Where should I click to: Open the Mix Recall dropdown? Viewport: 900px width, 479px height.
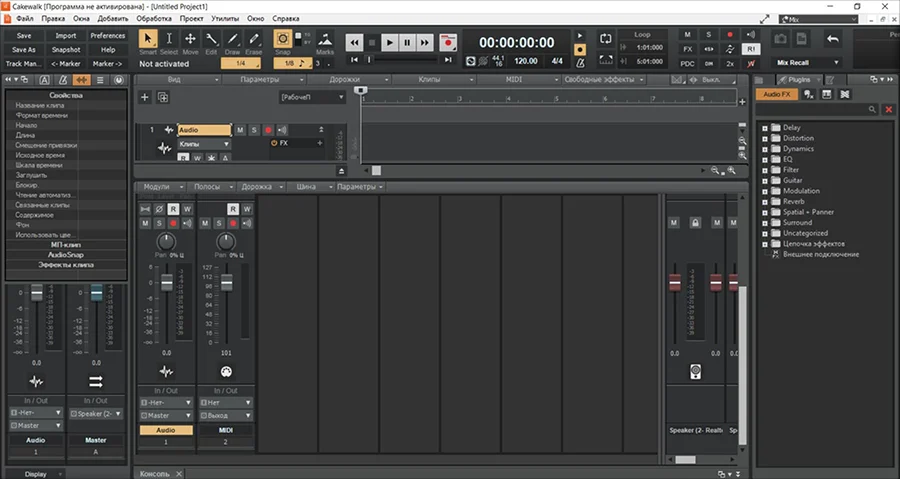pyautogui.click(x=807, y=63)
